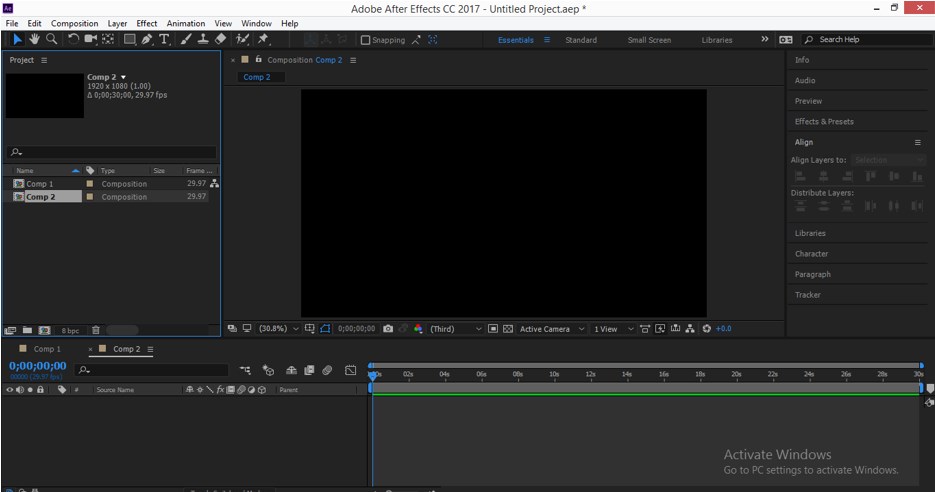Viewport: 935px width, 492px height.
Task: Take a snapshot with camera icon
Action: pyautogui.click(x=388, y=329)
